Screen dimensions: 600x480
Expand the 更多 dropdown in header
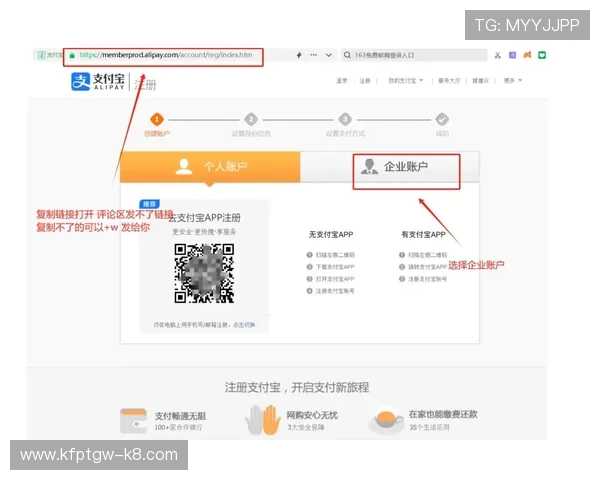(513, 81)
